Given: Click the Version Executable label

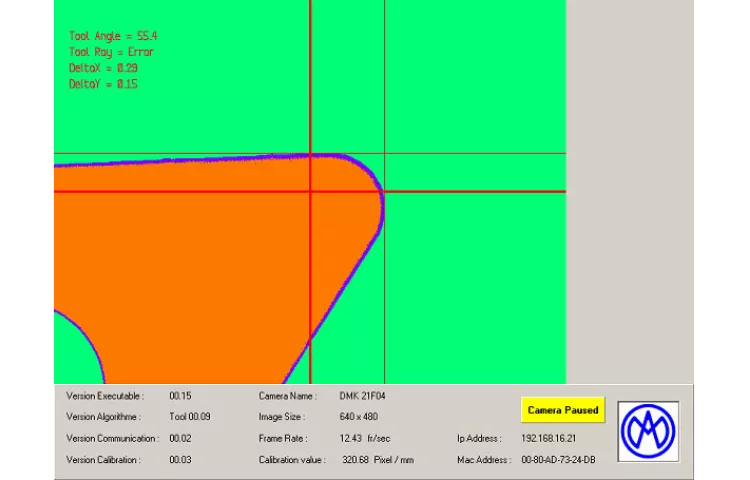Looking at the screenshot, I should pos(105,396).
